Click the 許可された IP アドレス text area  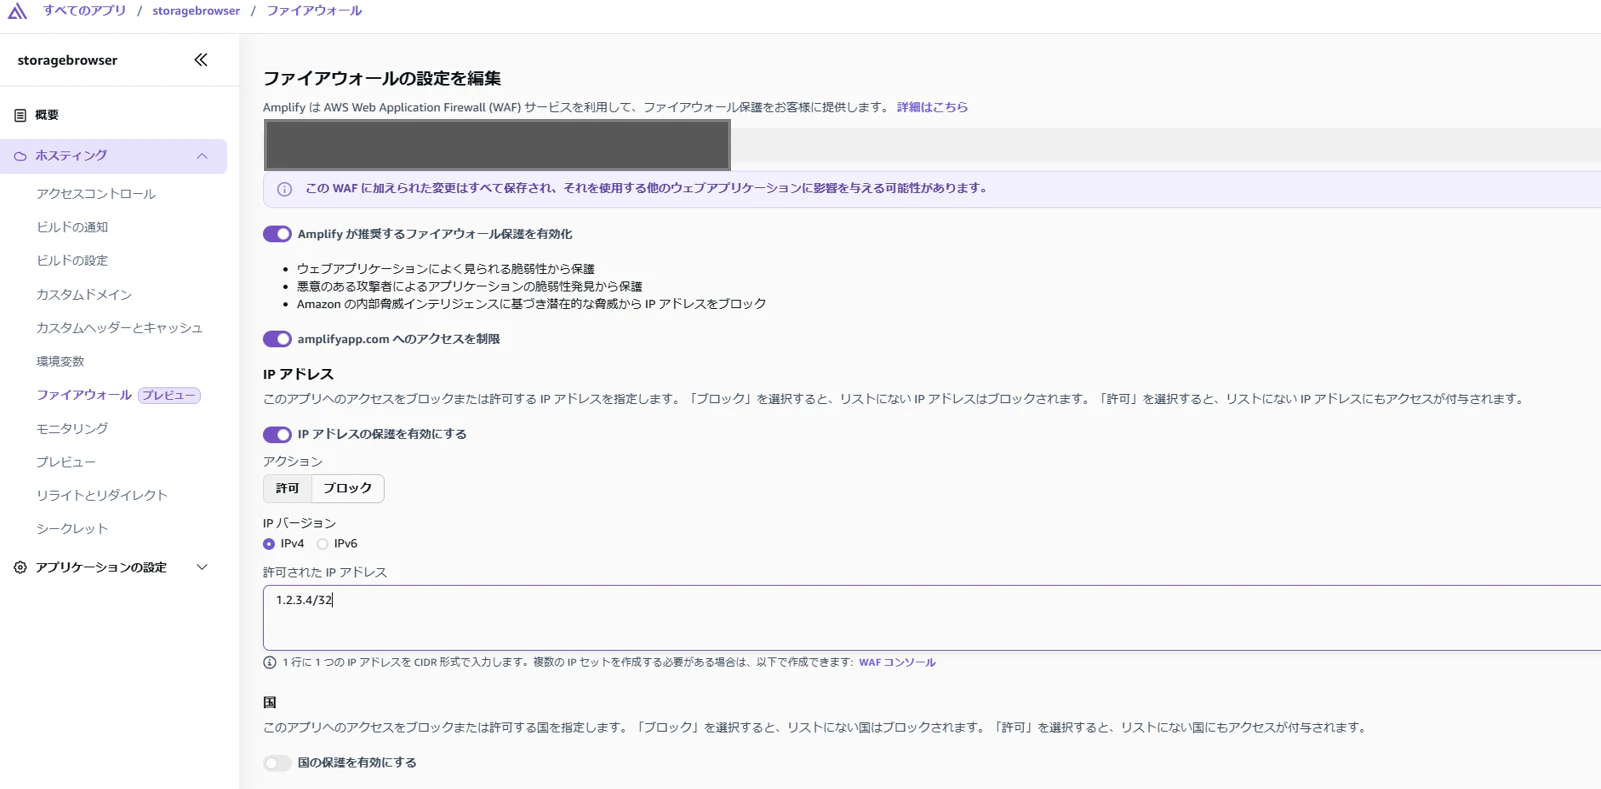932,618
